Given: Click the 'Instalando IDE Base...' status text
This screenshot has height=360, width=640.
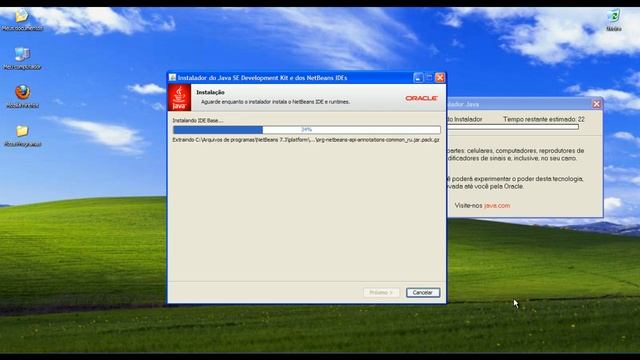Looking at the screenshot, I should point(198,121).
